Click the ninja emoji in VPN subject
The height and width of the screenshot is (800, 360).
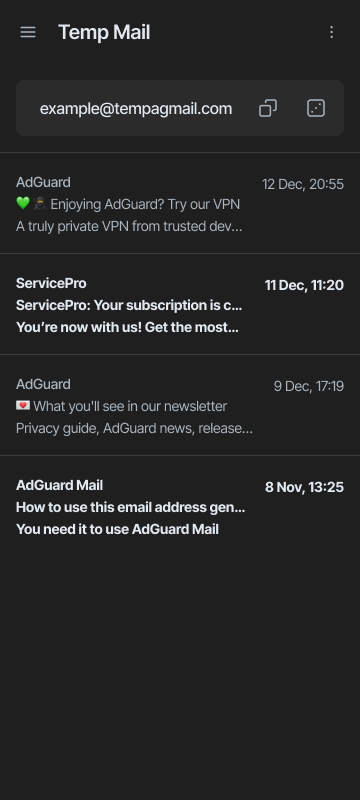[x=40, y=204]
